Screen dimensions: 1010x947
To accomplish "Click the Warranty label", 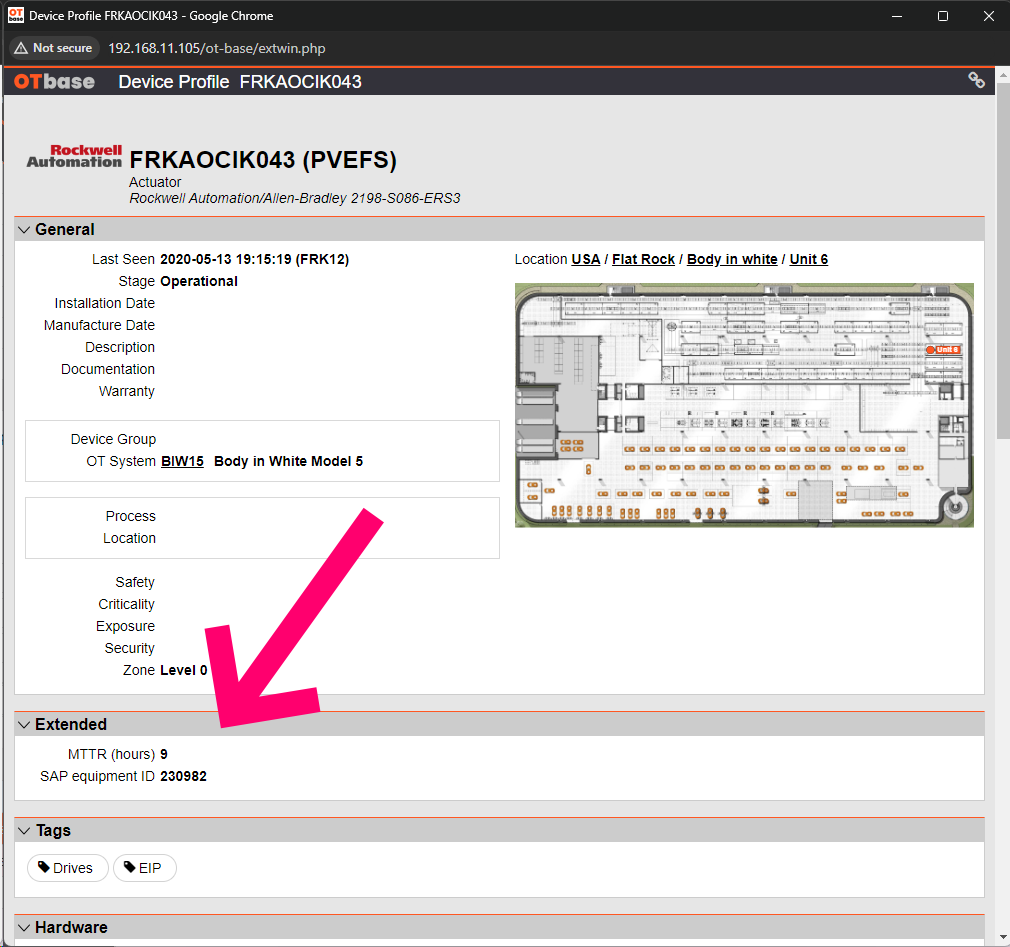I will click(x=127, y=391).
